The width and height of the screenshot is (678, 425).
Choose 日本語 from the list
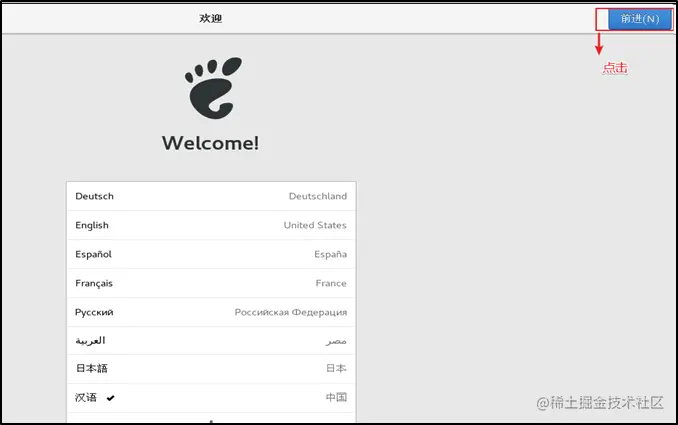[x=211, y=369]
